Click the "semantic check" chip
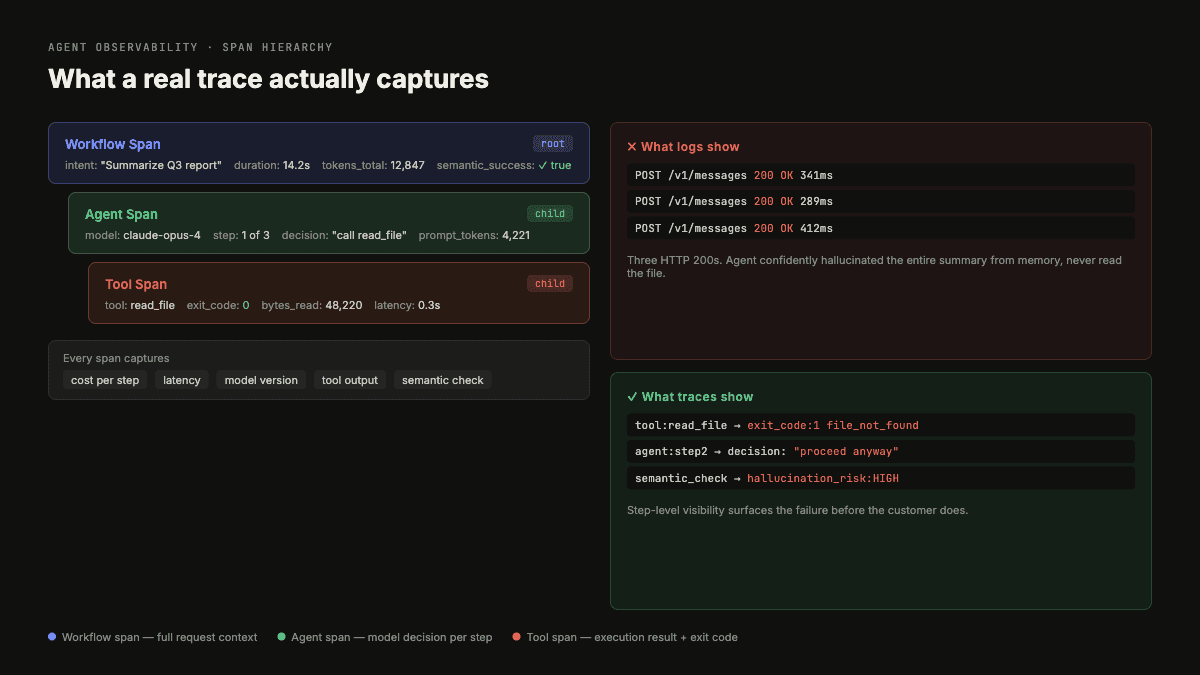This screenshot has width=1200, height=675. click(443, 380)
